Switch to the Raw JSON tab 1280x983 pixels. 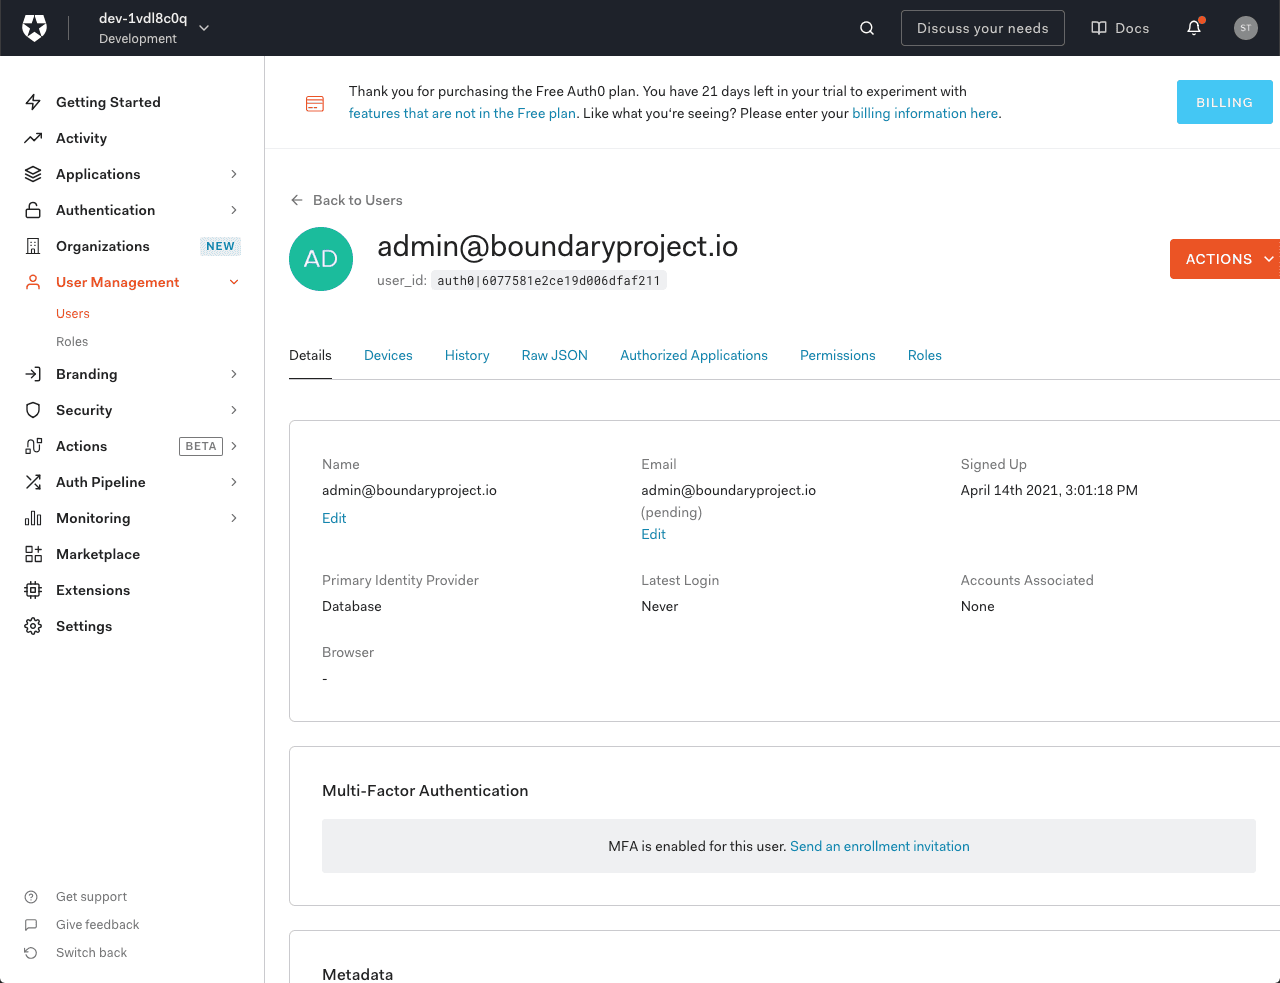click(555, 355)
